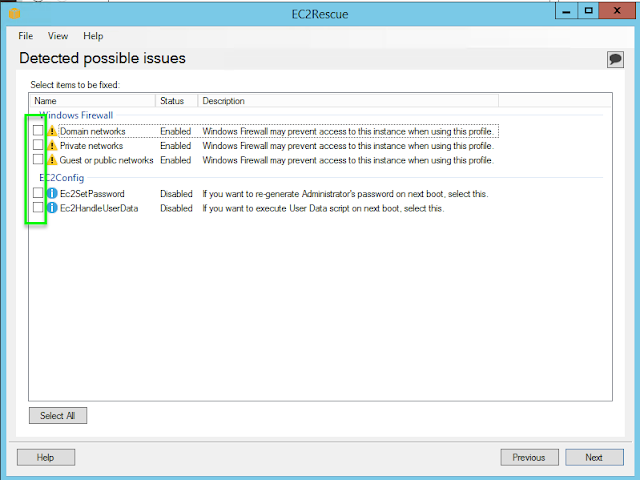Screen dimensions: 640x480
Task: Select the Domain networks row name
Action: tap(93, 131)
